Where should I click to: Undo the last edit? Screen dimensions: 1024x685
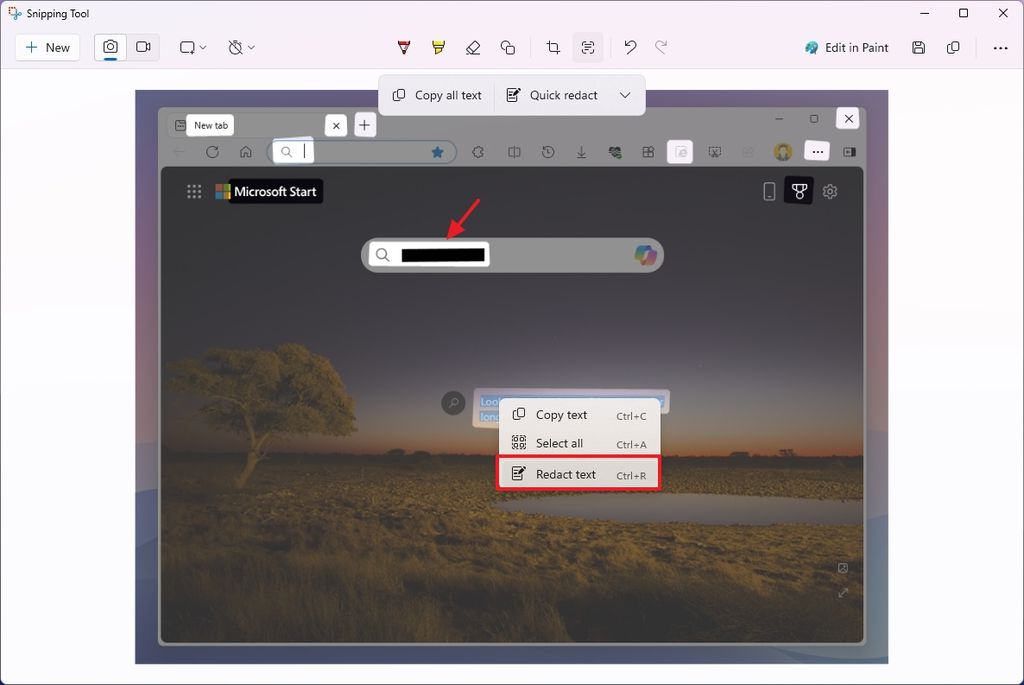click(629, 47)
